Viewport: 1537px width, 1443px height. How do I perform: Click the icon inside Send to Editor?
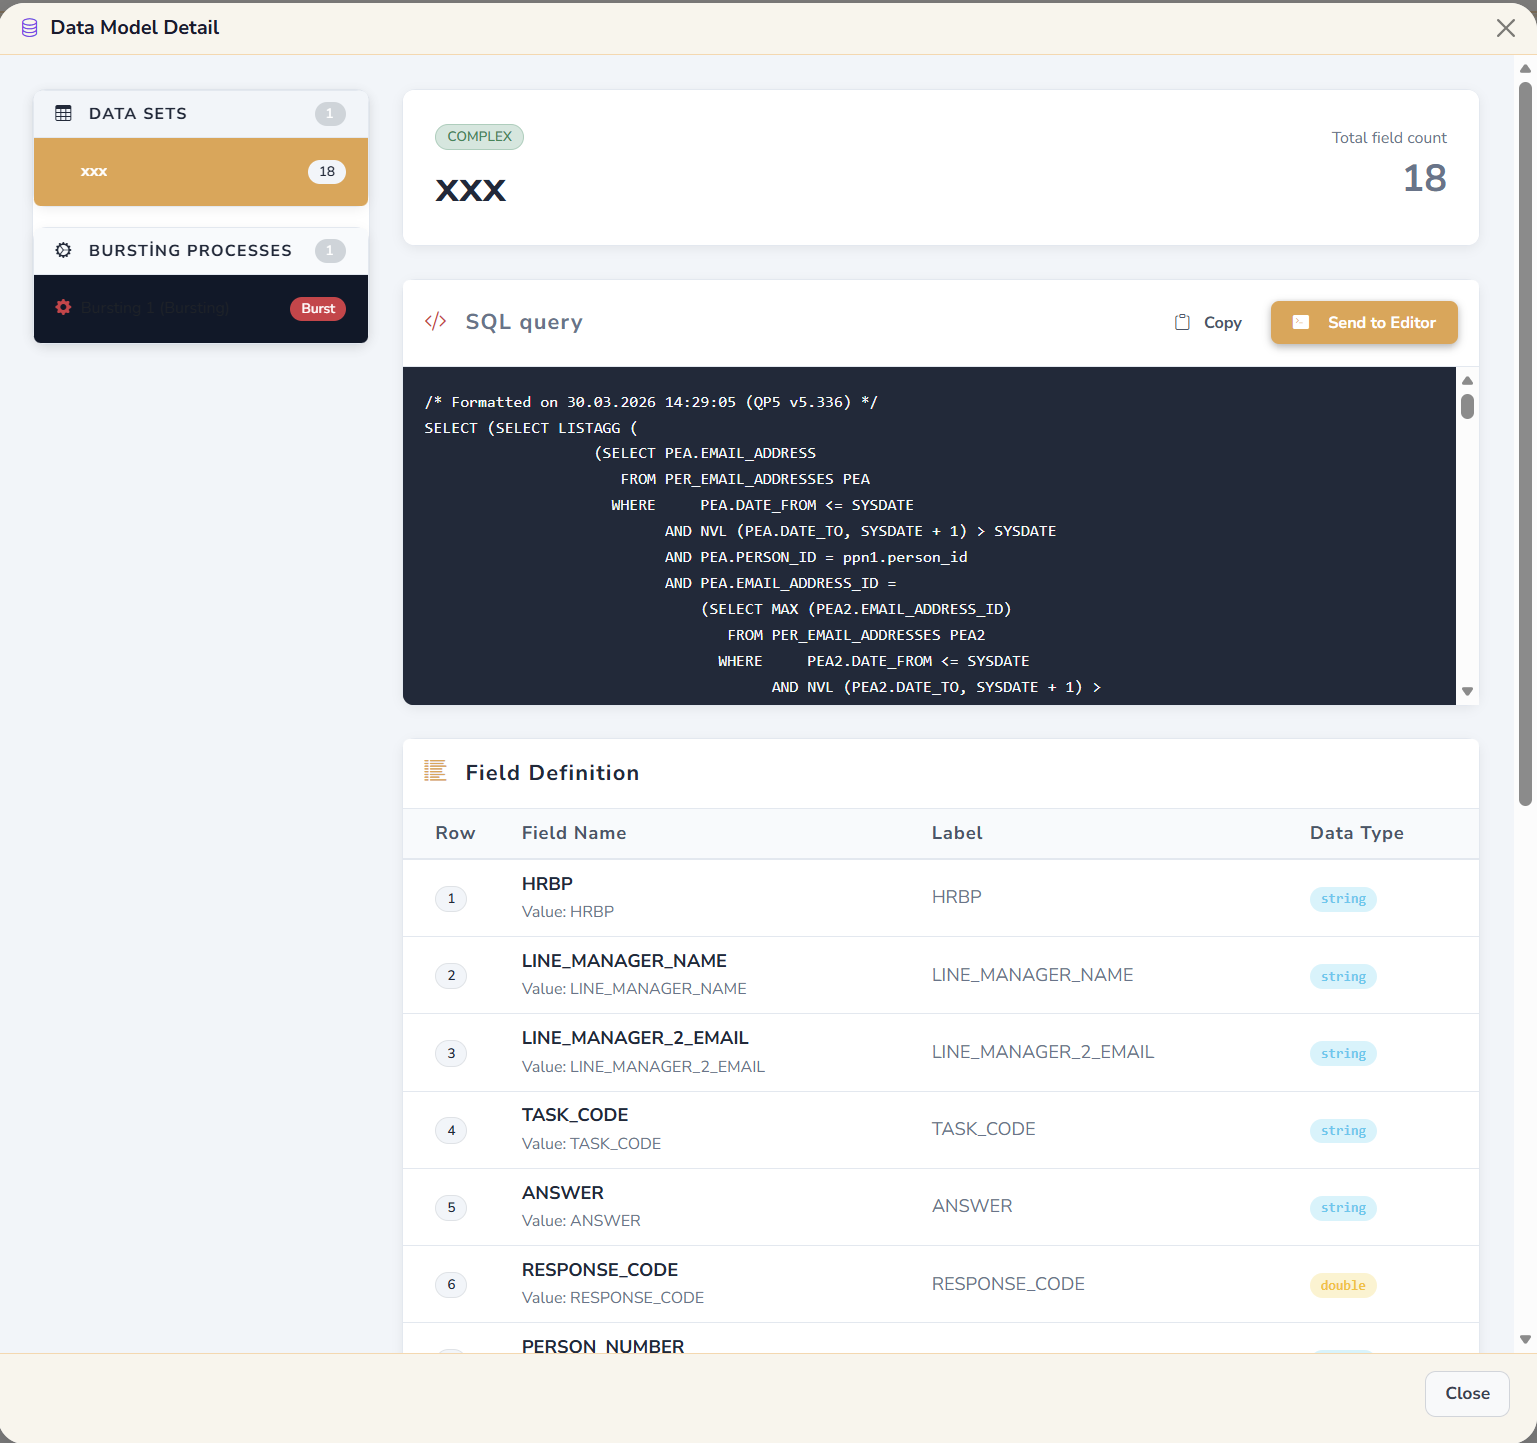click(x=1301, y=322)
